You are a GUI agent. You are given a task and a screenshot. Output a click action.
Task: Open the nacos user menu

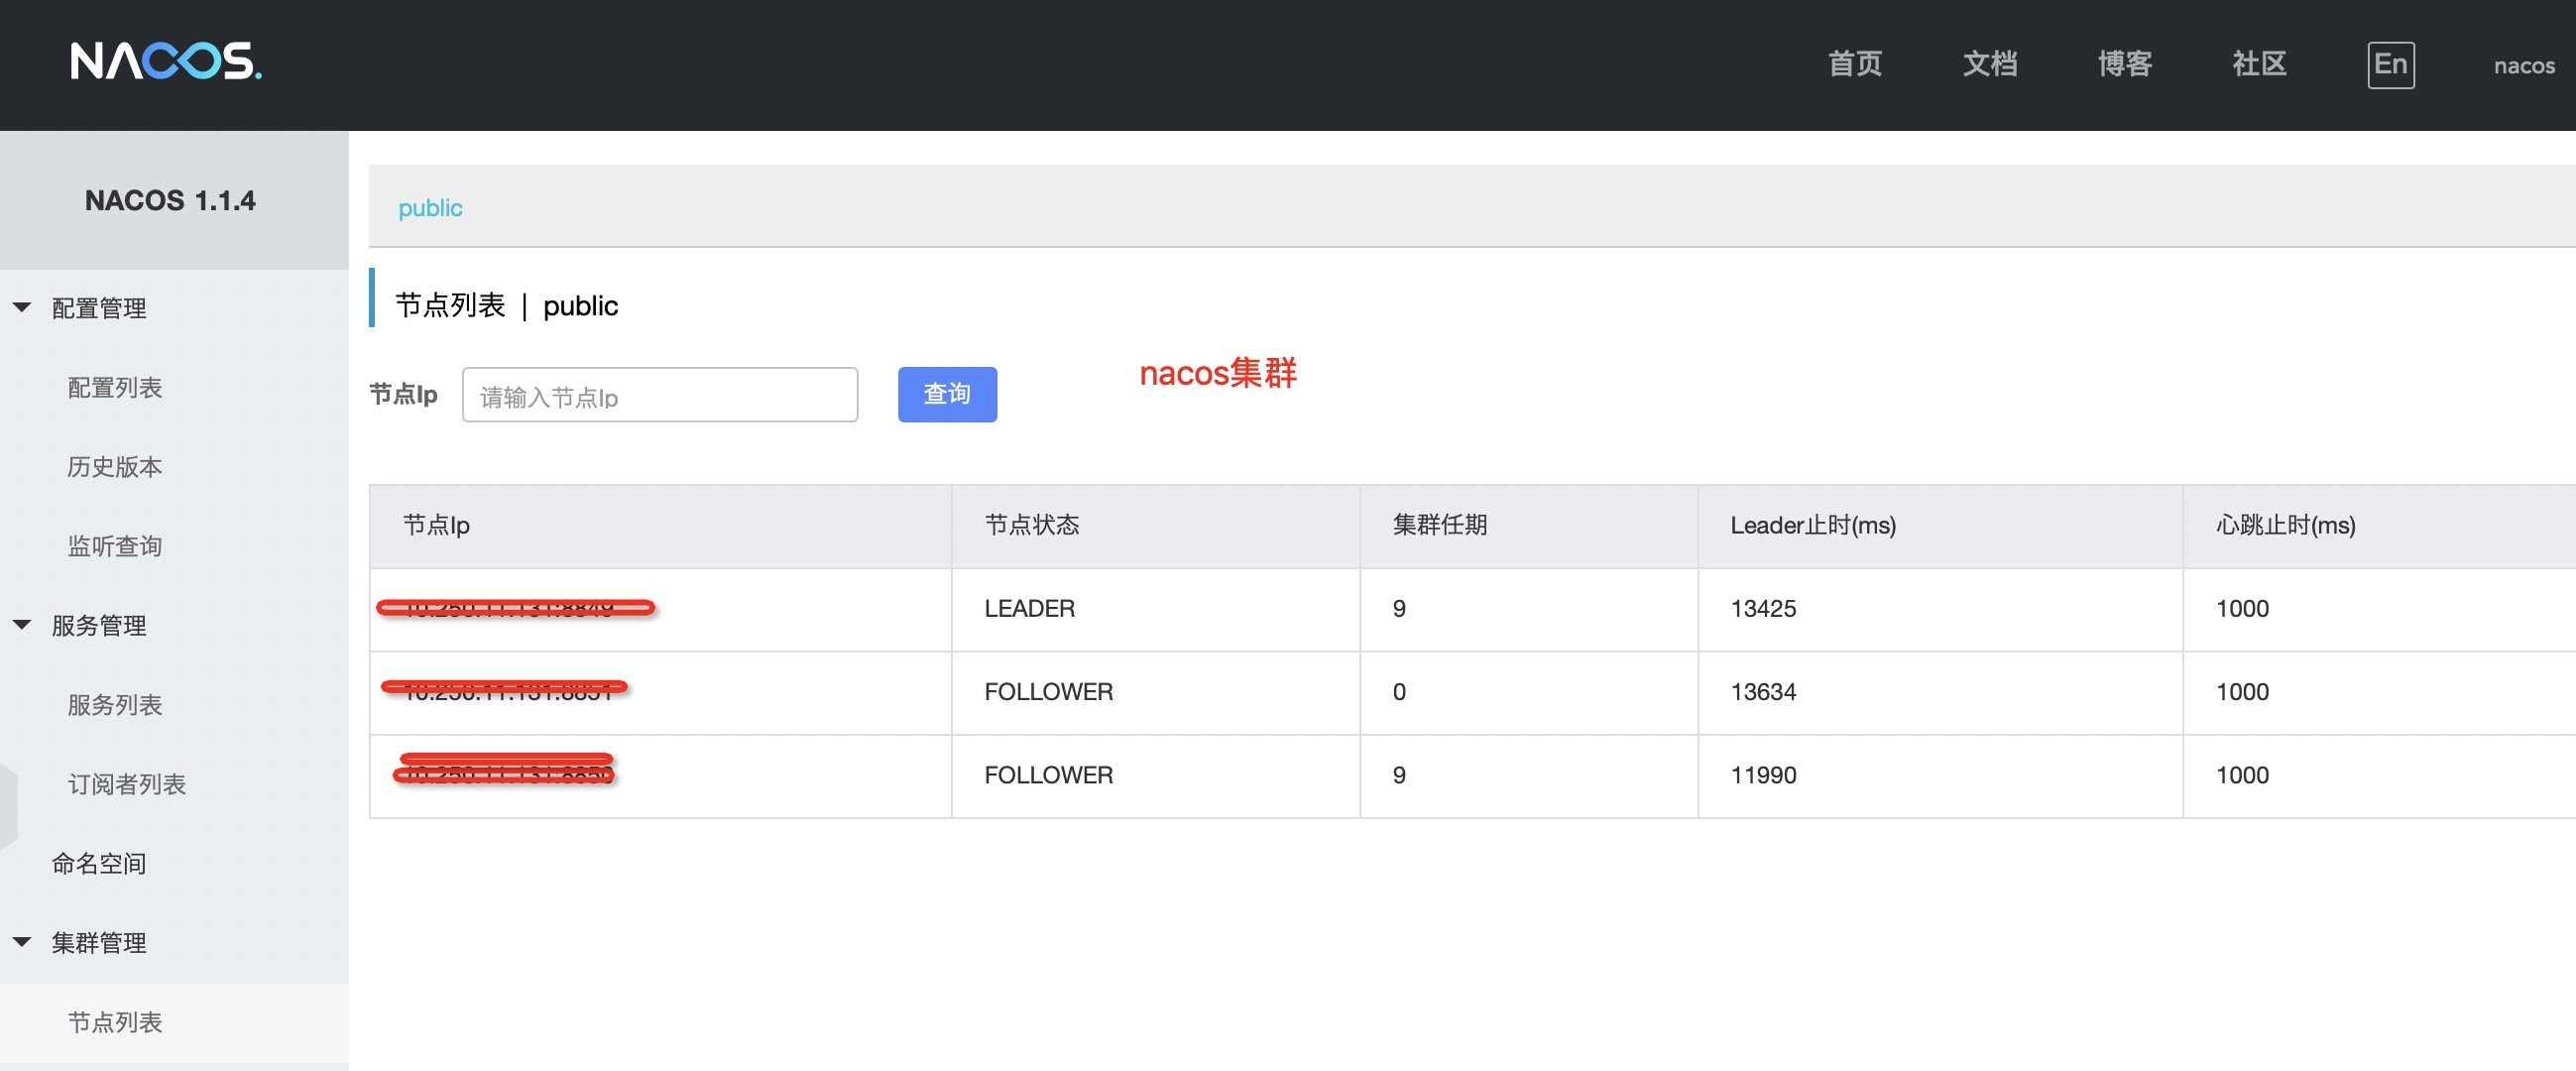pyautogui.click(x=2524, y=66)
